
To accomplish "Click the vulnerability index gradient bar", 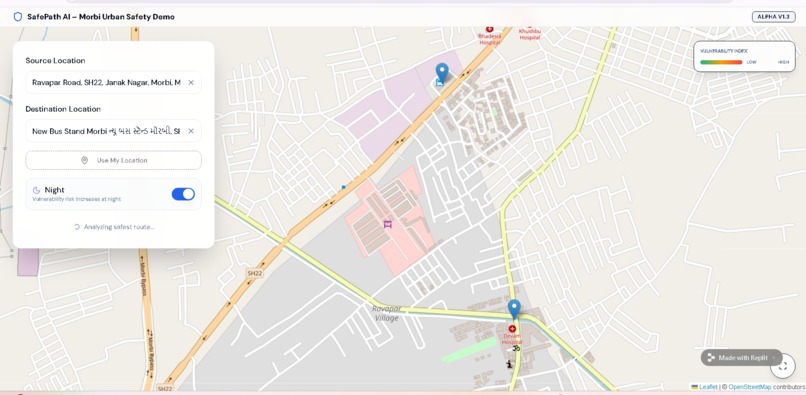I will point(721,62).
